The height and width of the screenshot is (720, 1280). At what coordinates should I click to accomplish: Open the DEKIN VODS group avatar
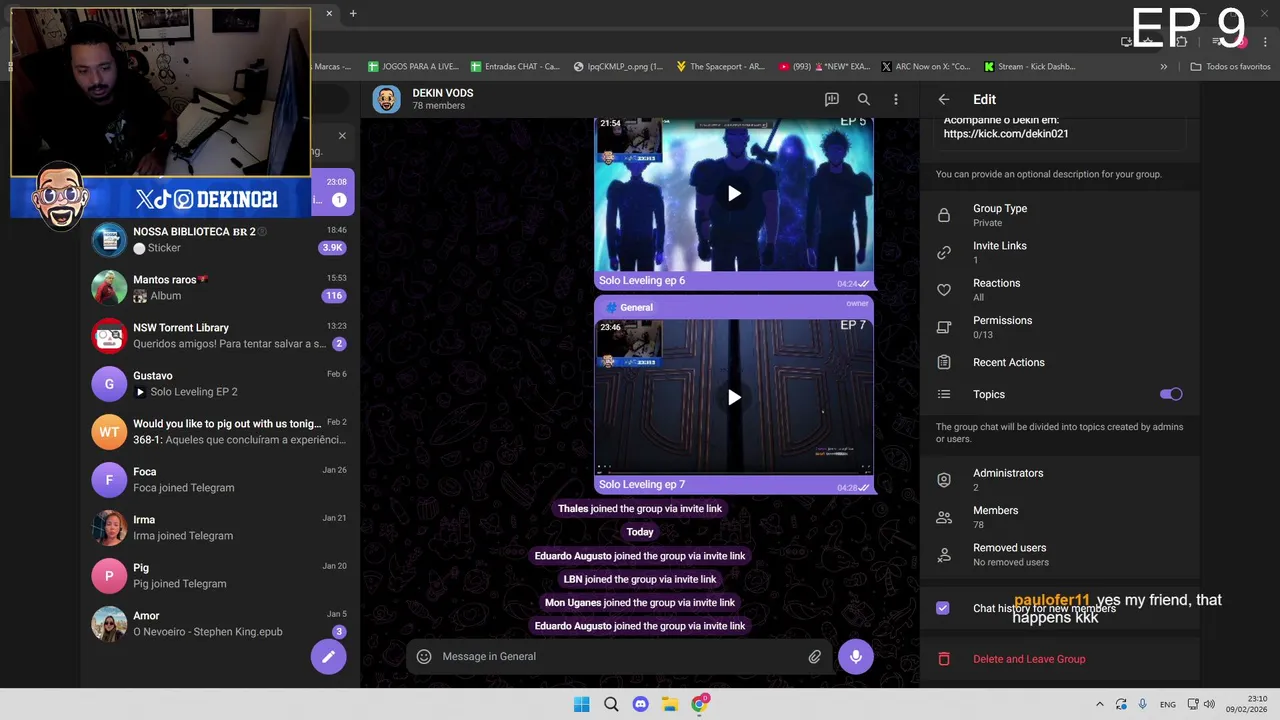(386, 99)
